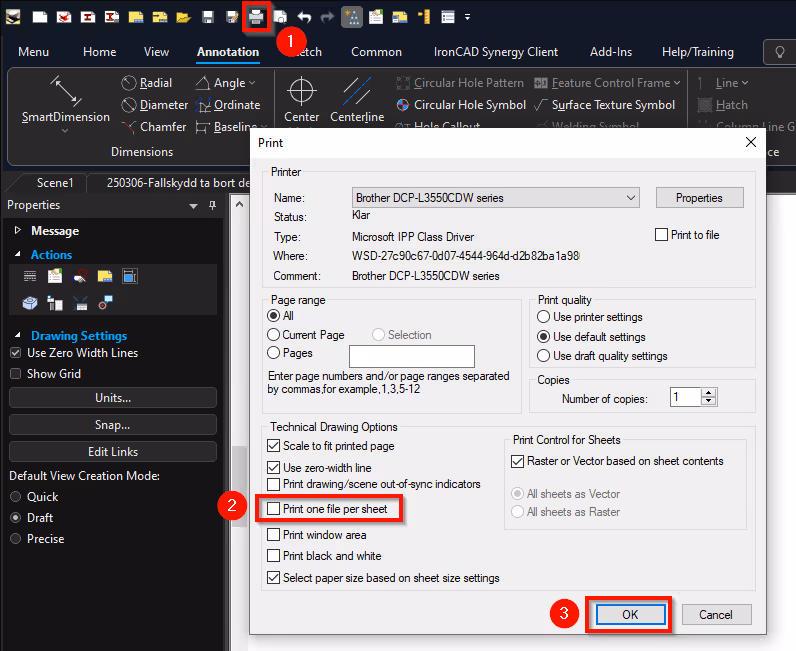Viewport: 796px width, 651px height.
Task: Click the Print Preview icon beside printer
Action: (x=280, y=17)
